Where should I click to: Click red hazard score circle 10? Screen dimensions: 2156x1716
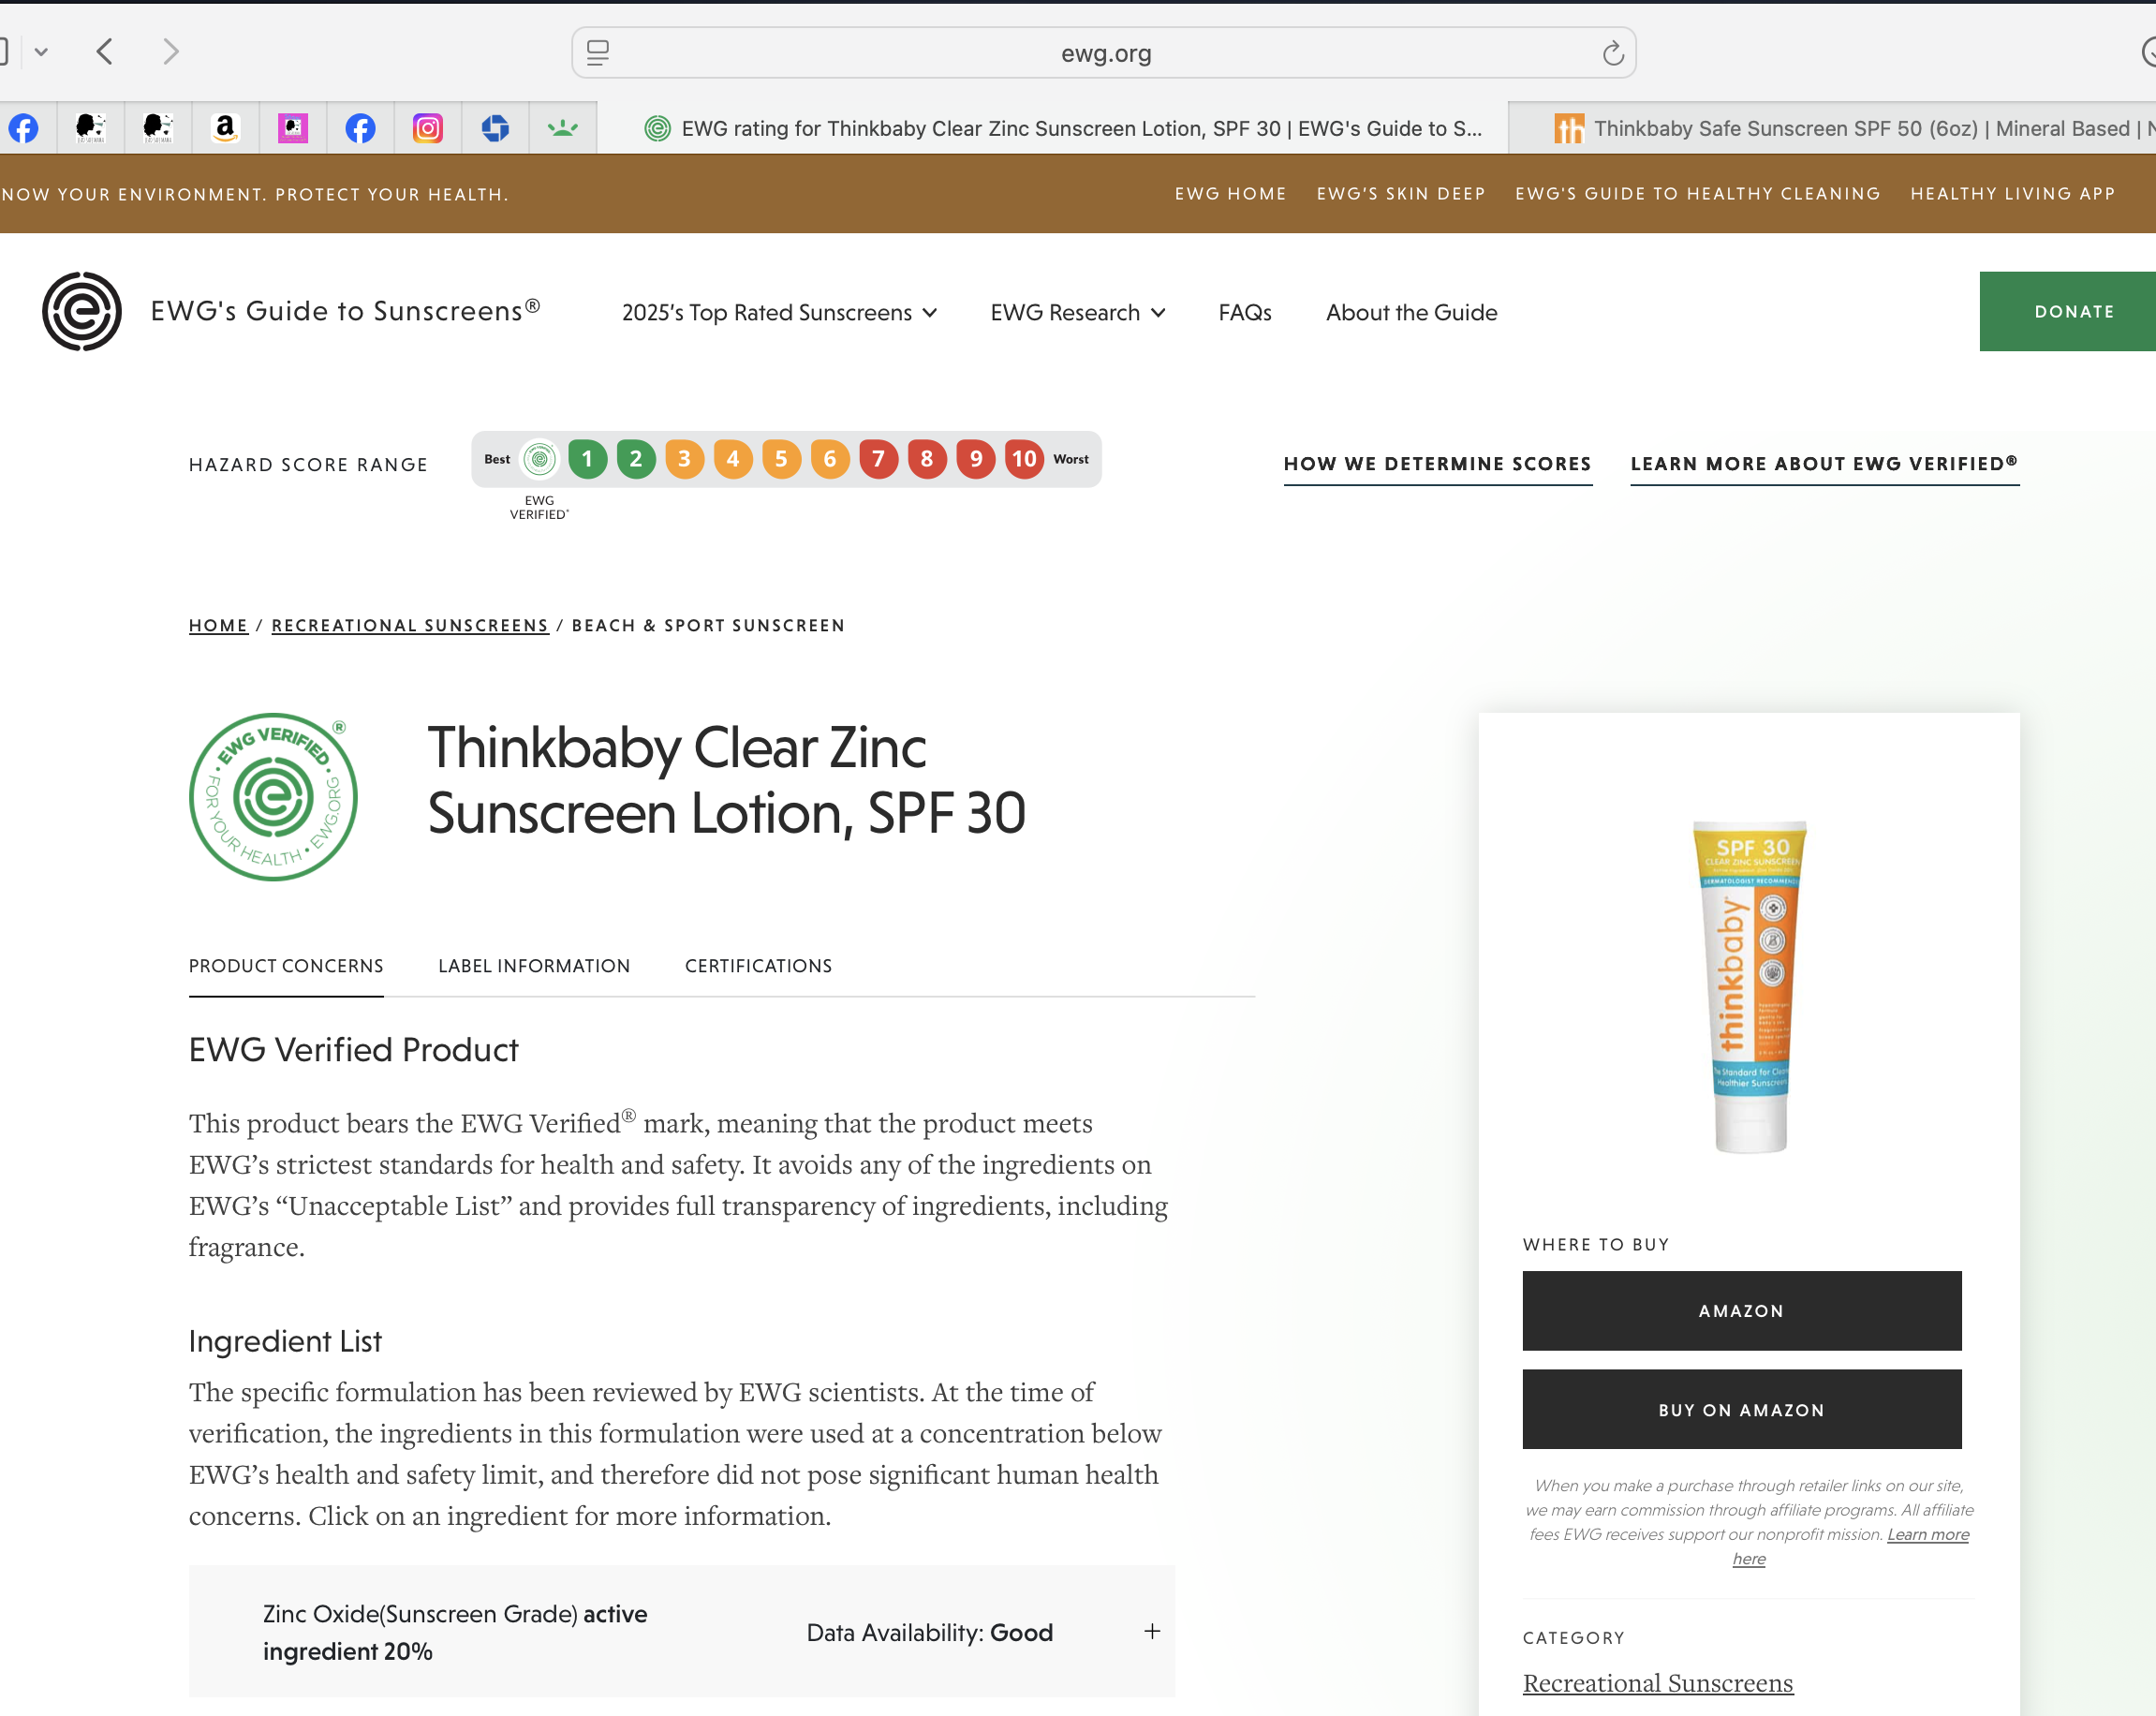1024,459
